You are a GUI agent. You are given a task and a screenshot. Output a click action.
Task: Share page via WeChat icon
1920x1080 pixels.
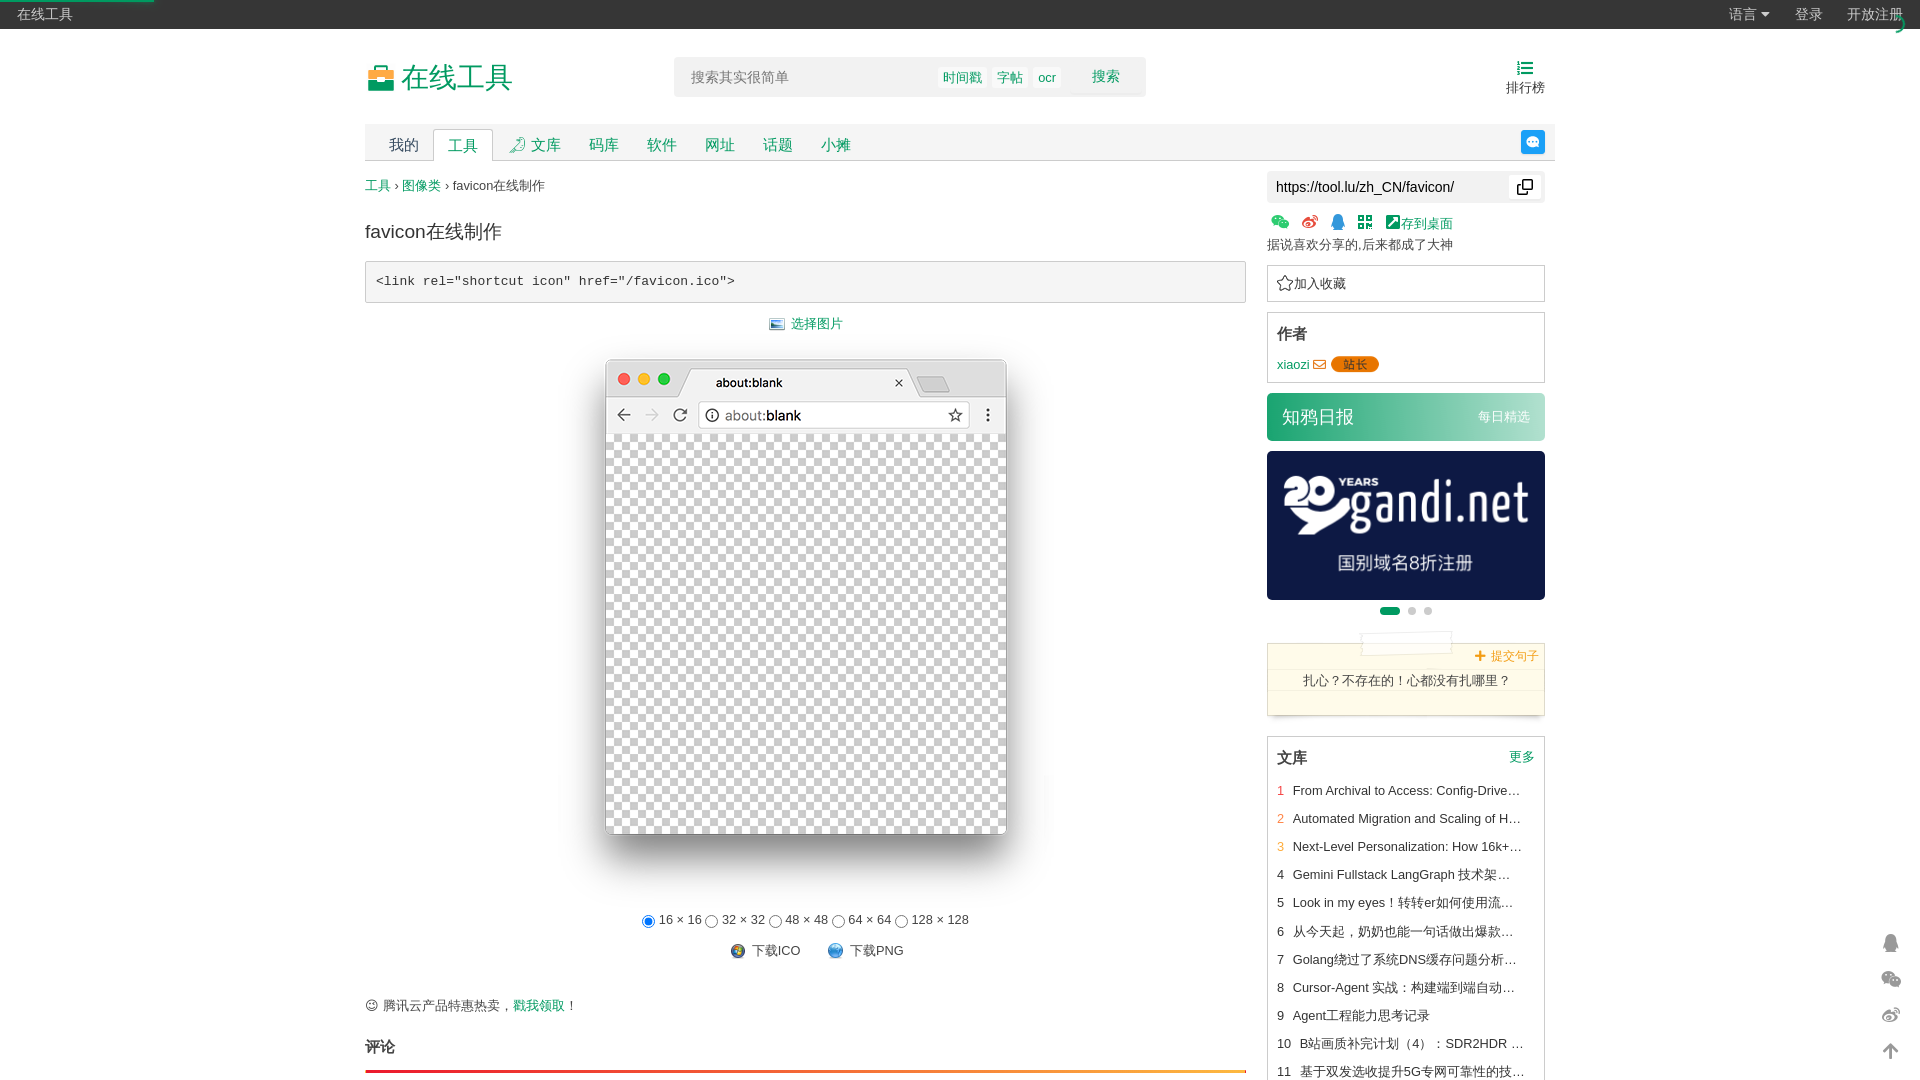pos(1280,222)
